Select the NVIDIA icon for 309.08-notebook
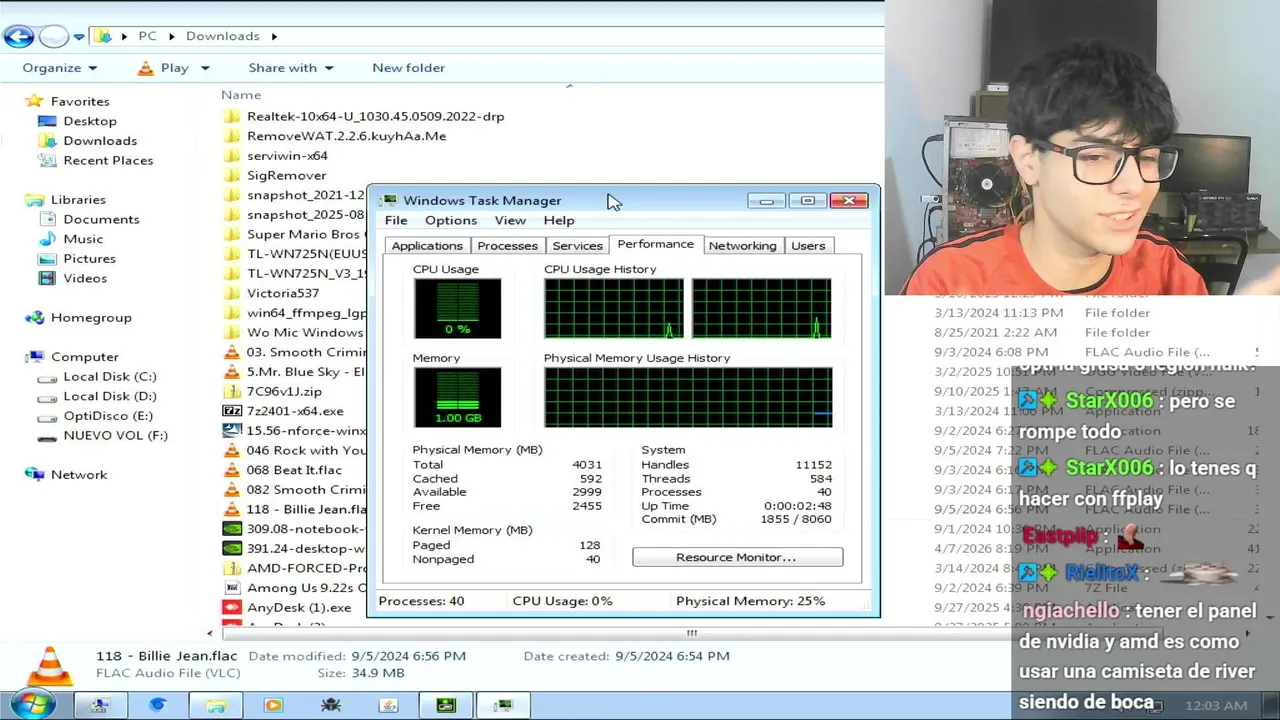 pos(232,529)
